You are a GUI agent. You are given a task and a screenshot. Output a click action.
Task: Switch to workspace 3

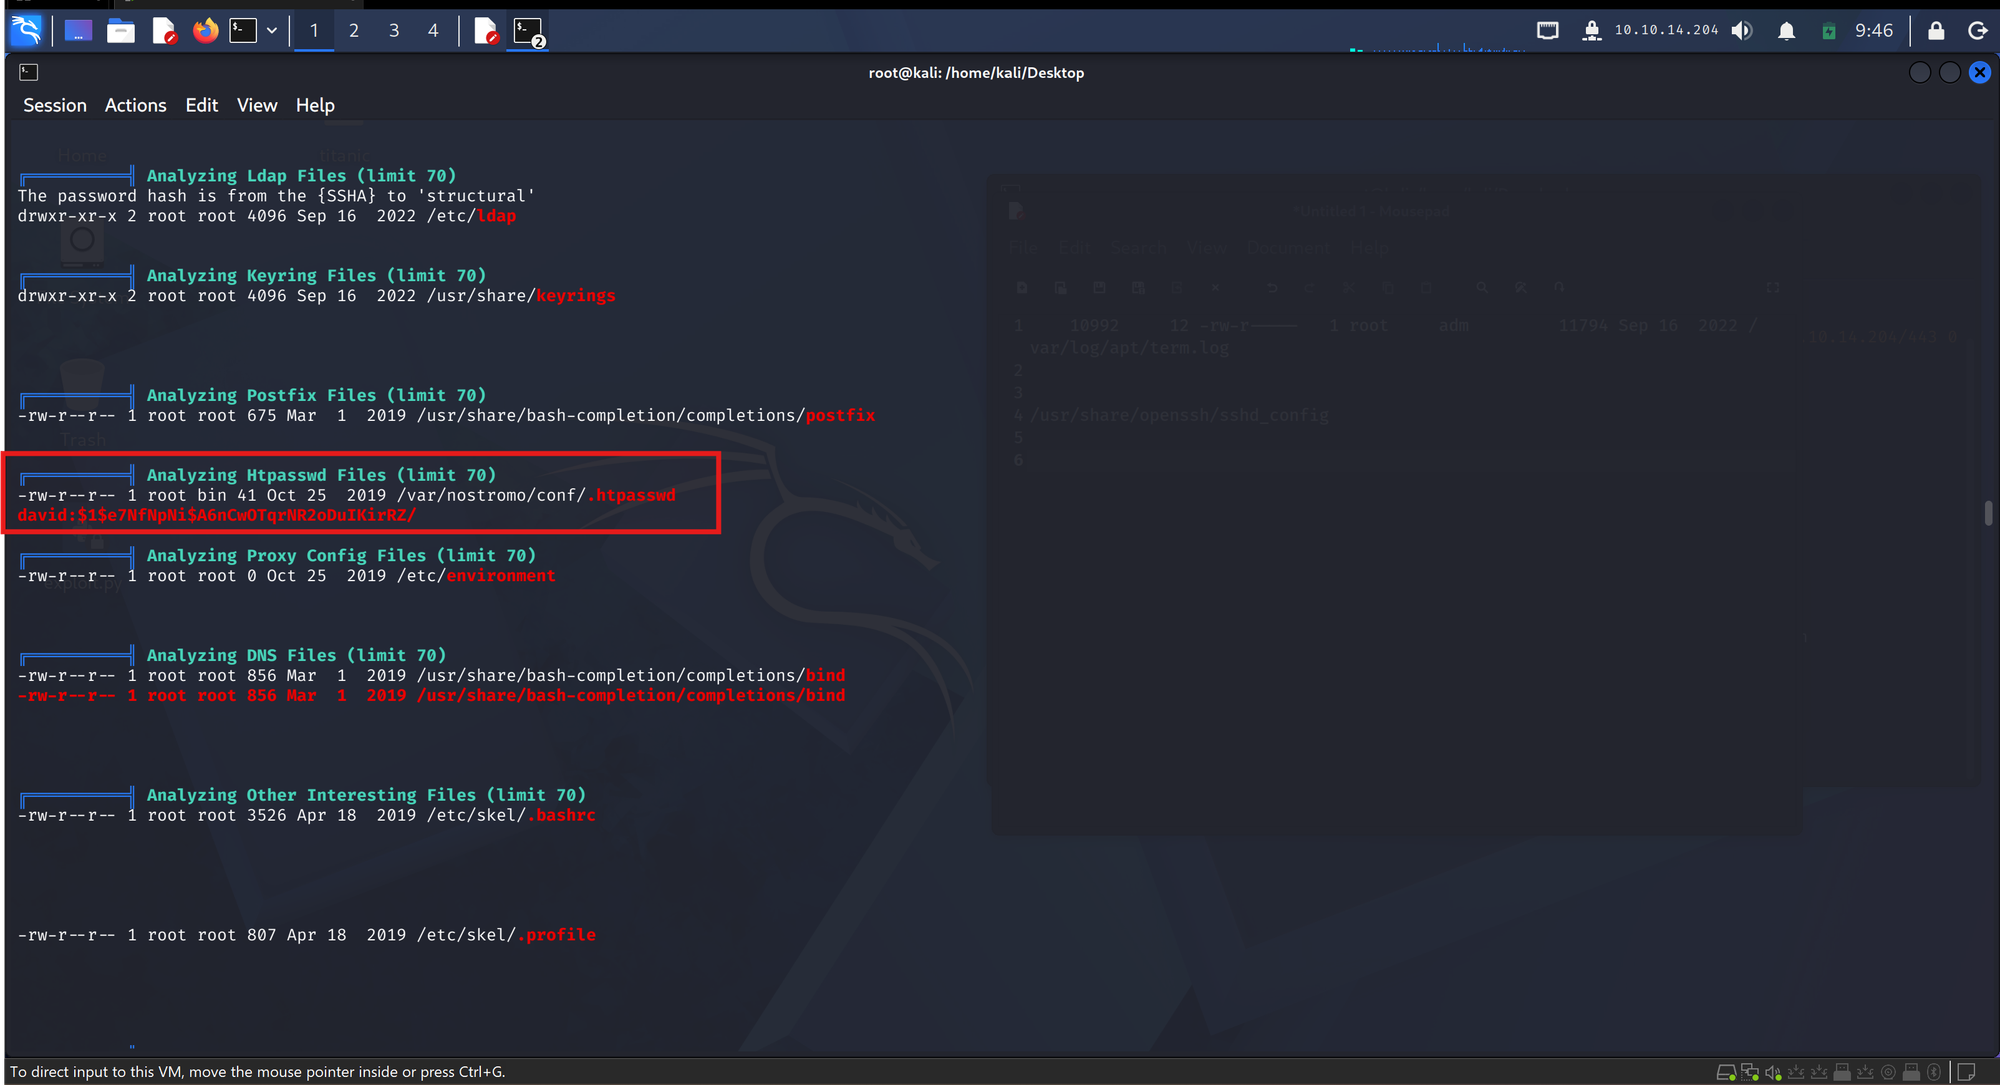point(394,31)
